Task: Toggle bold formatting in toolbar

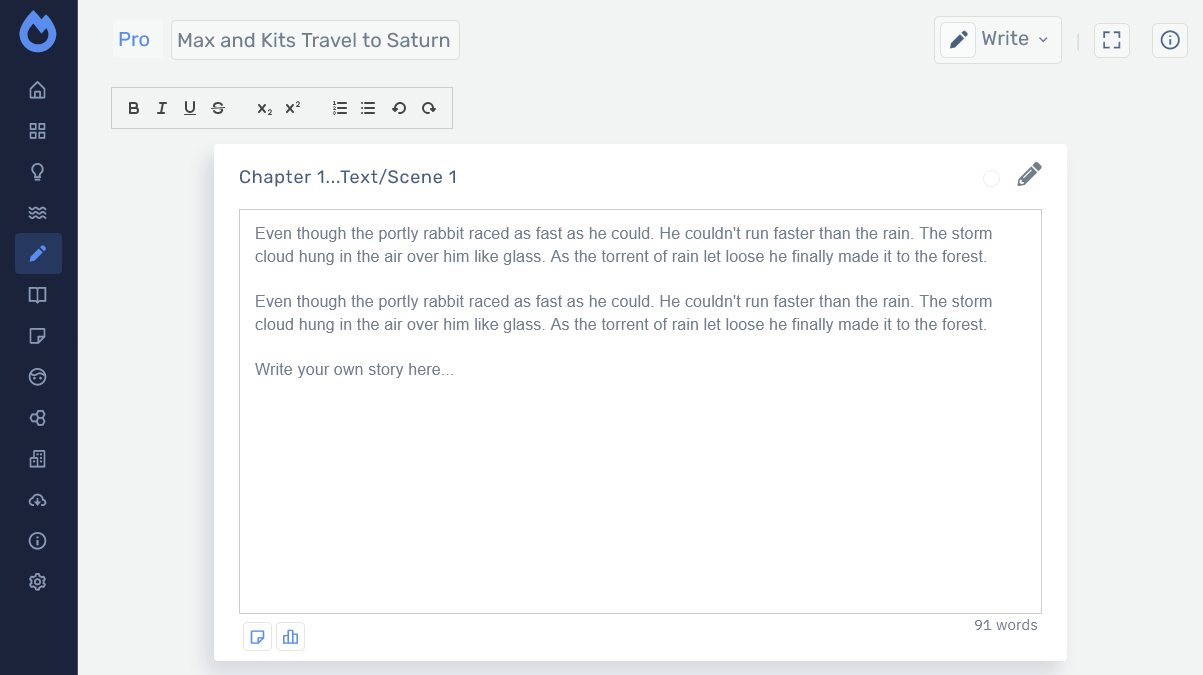Action: (x=134, y=109)
